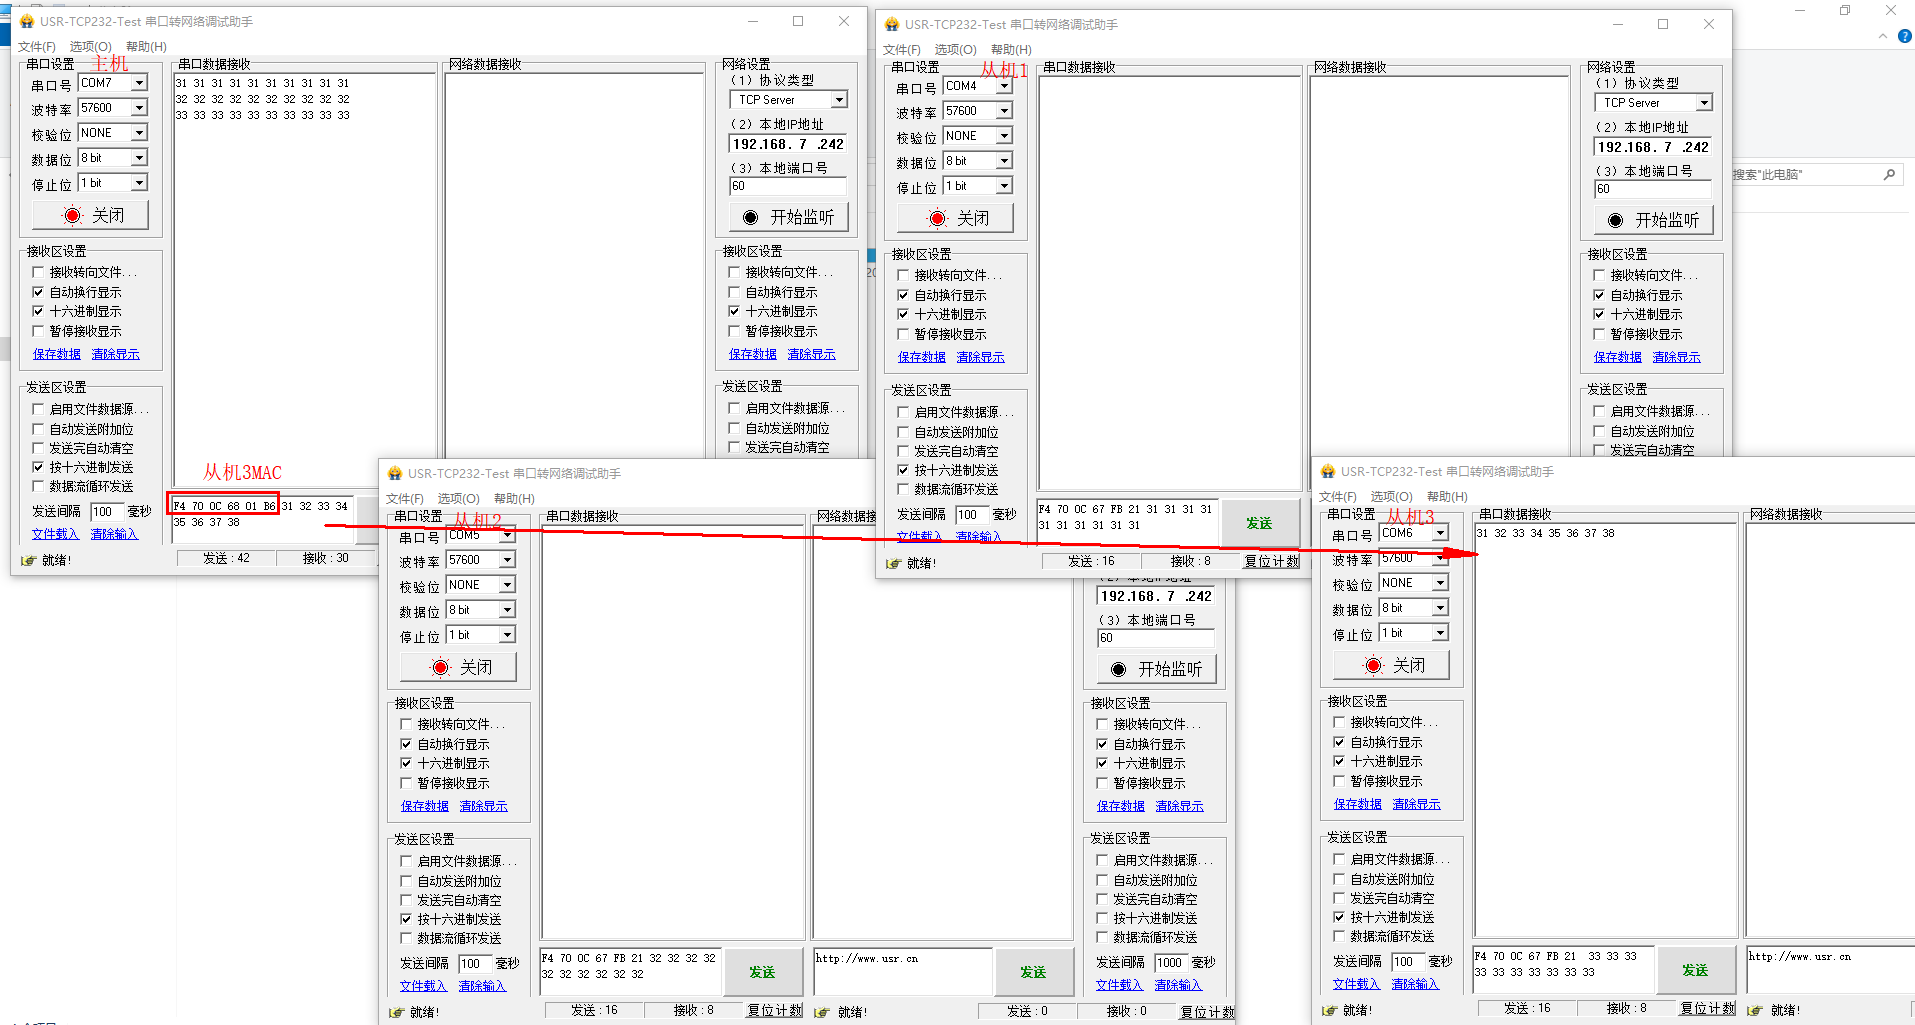Open 帮助(H) menu in the 从机3 window

pos(1446,497)
